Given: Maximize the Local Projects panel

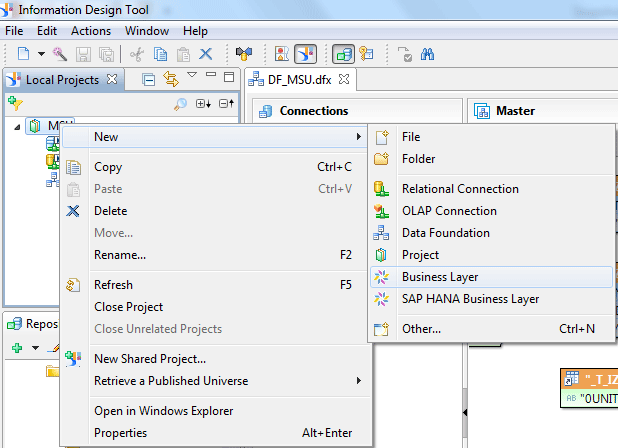Looking at the screenshot, I should [229, 77].
